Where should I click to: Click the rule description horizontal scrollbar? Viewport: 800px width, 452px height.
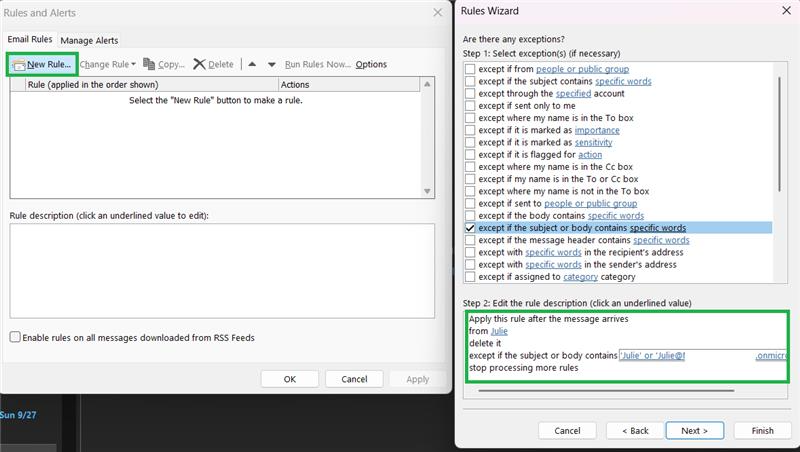(x=606, y=391)
